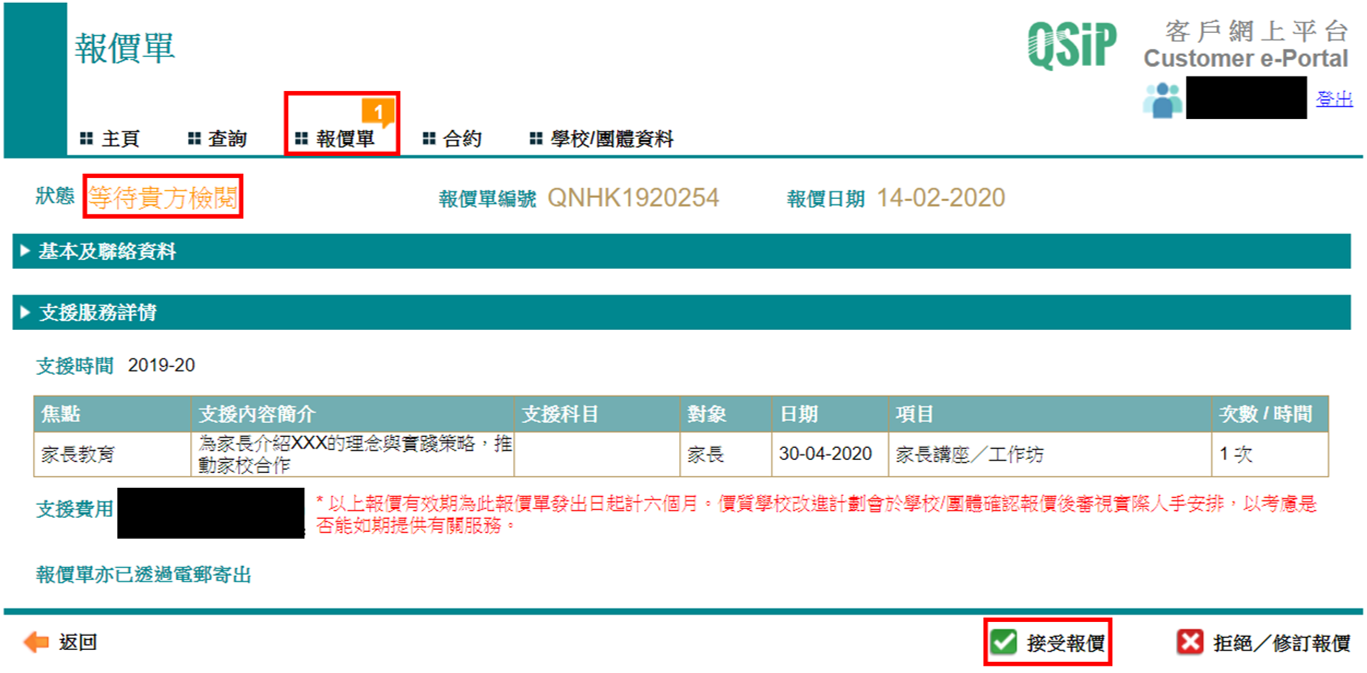Click the red X reject icon
The image size is (1367, 673).
pos(1190,642)
